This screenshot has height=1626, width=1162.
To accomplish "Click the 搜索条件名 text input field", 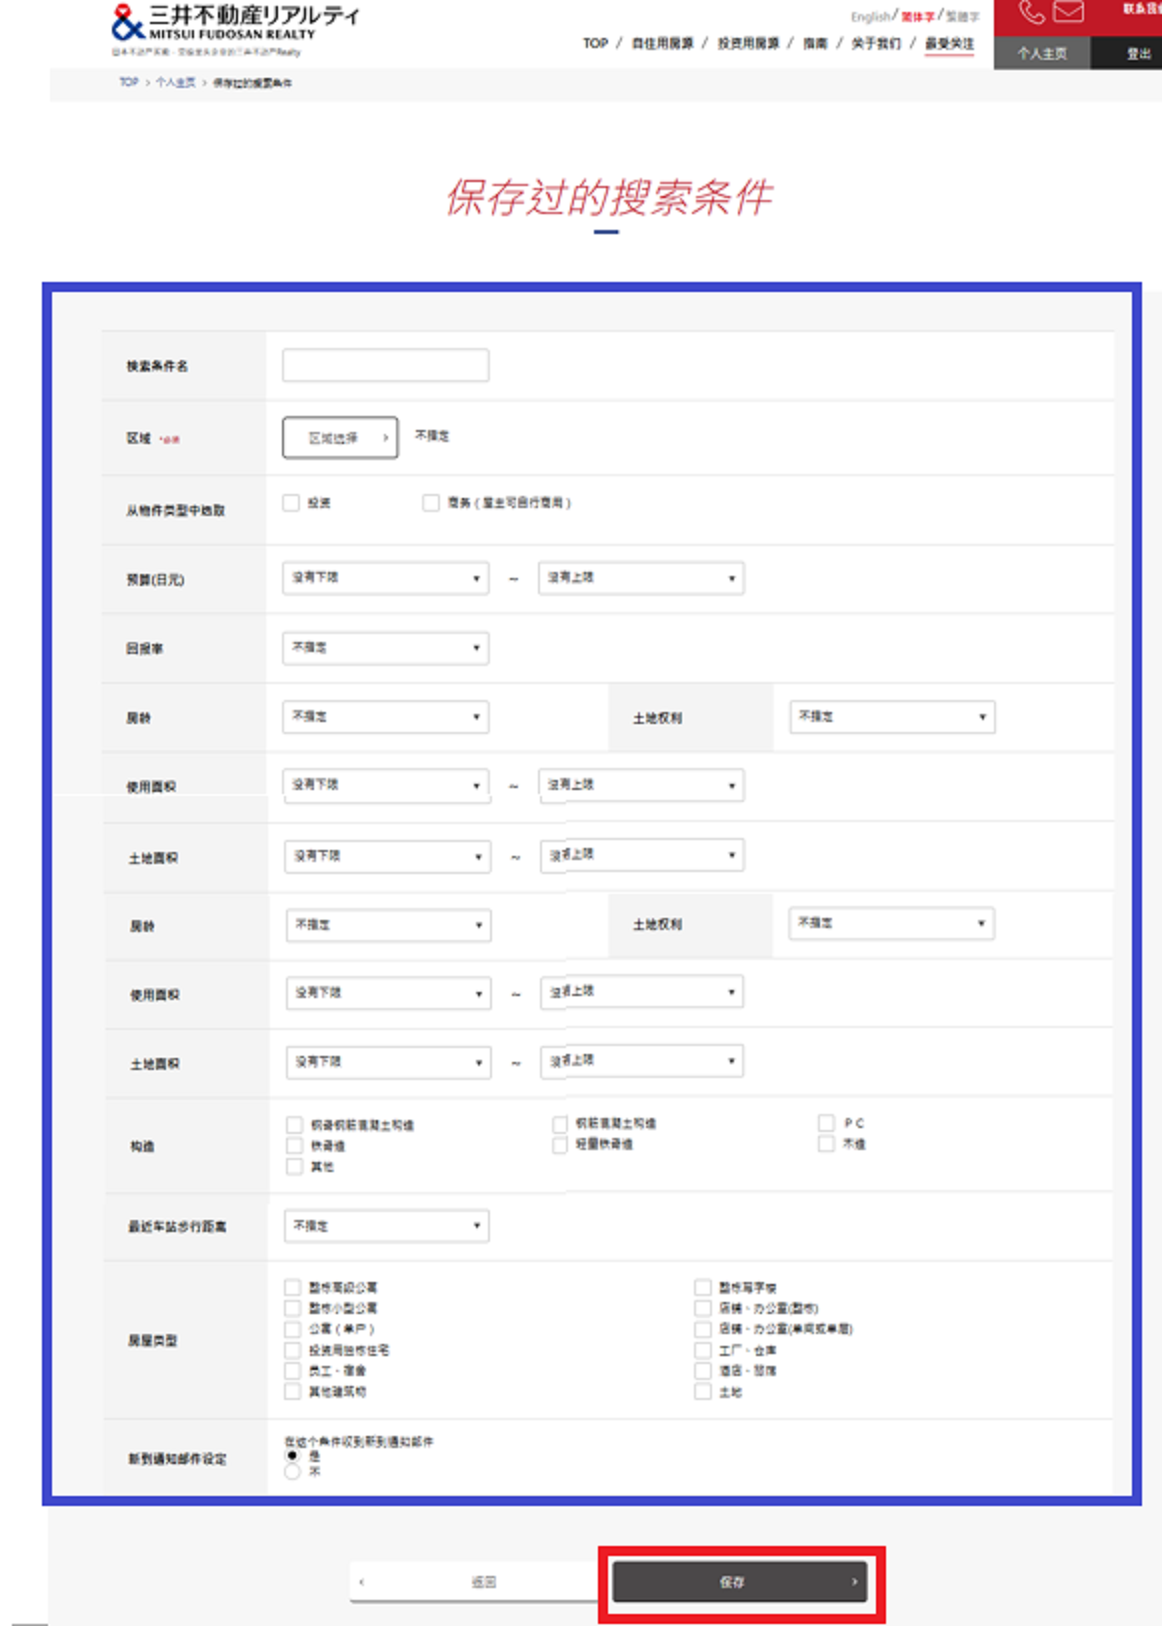I will 385,366.
